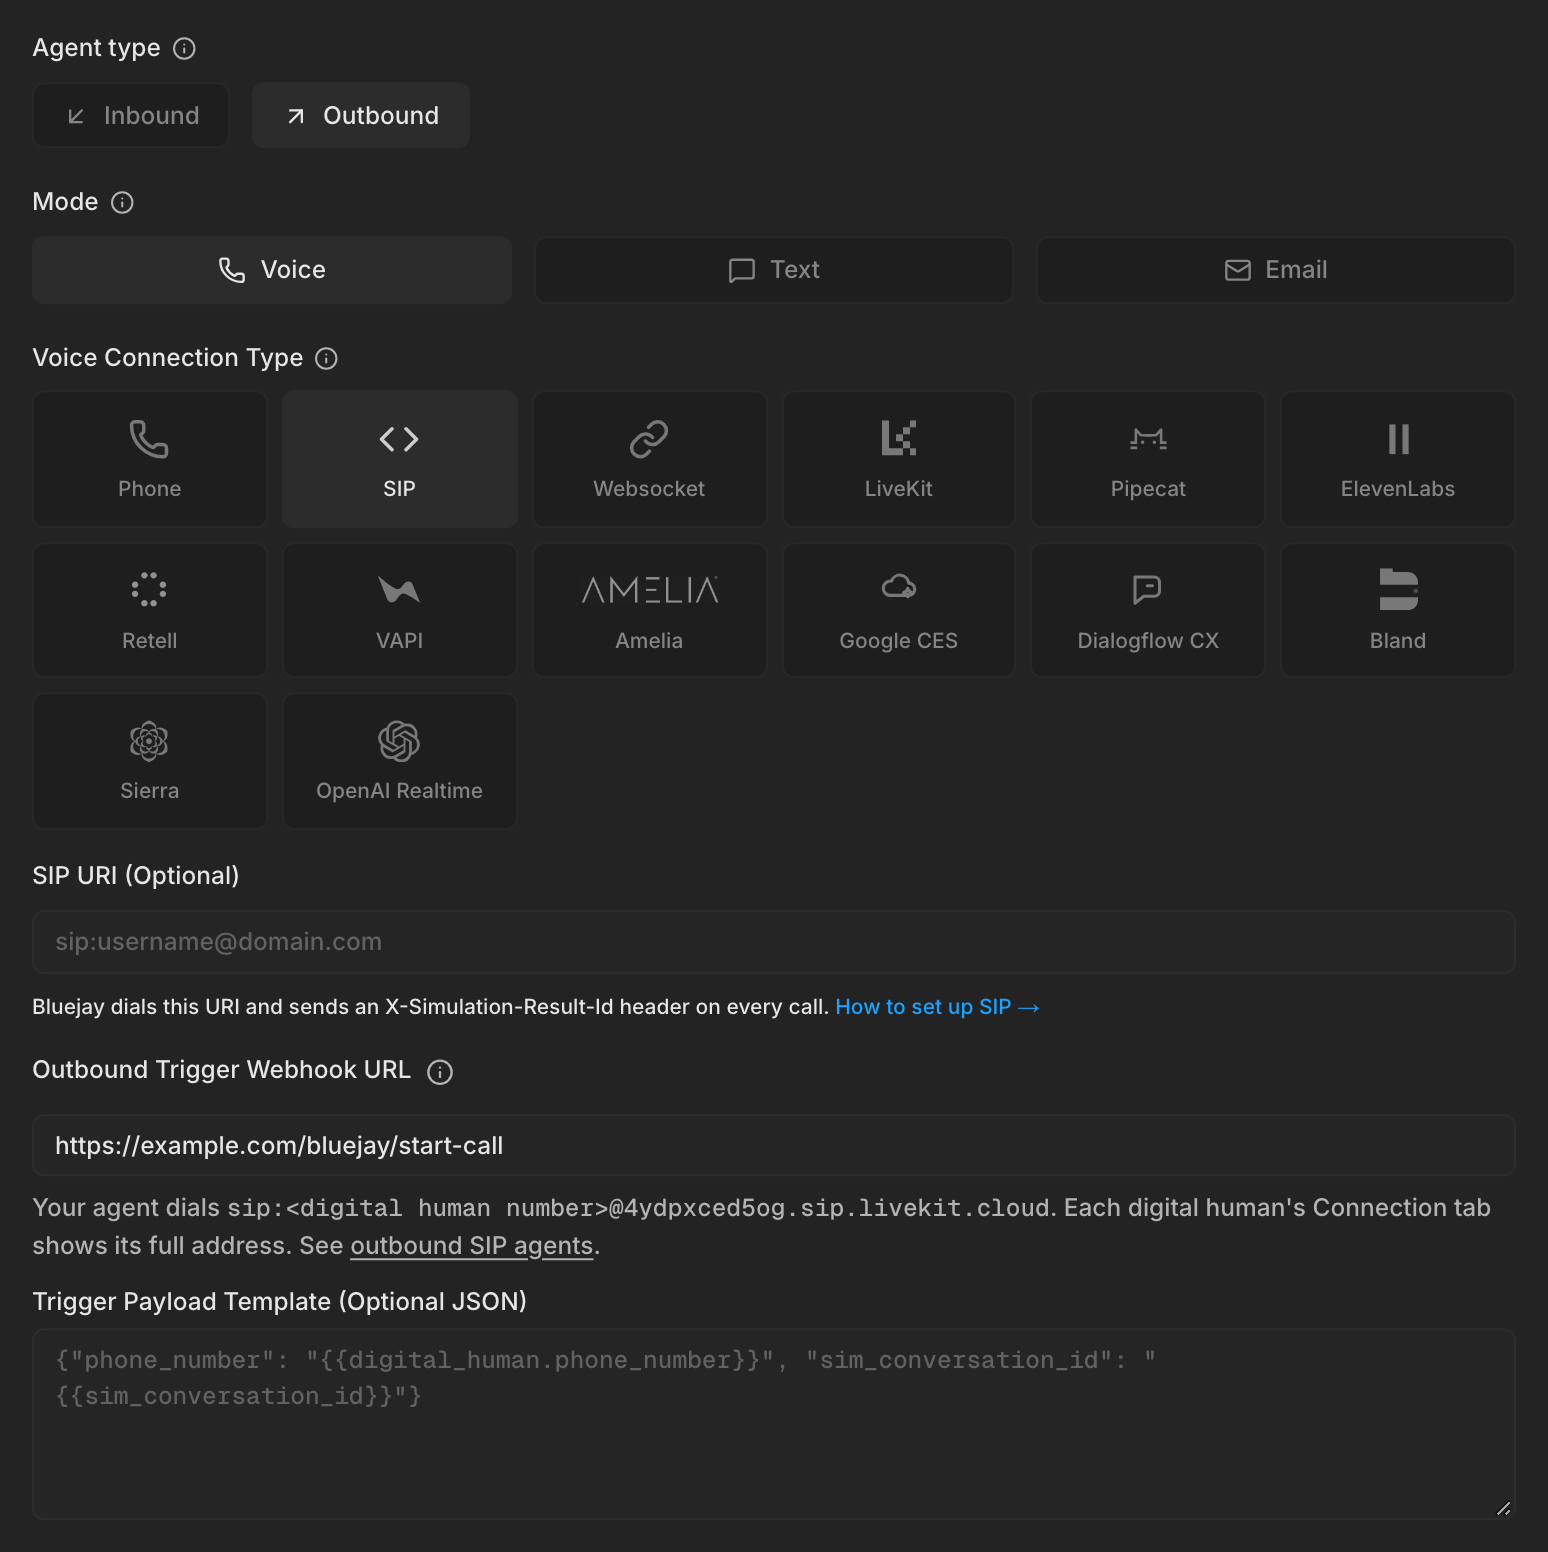Image resolution: width=1548 pixels, height=1552 pixels.
Task: Switch mode to Voice
Action: 272,270
